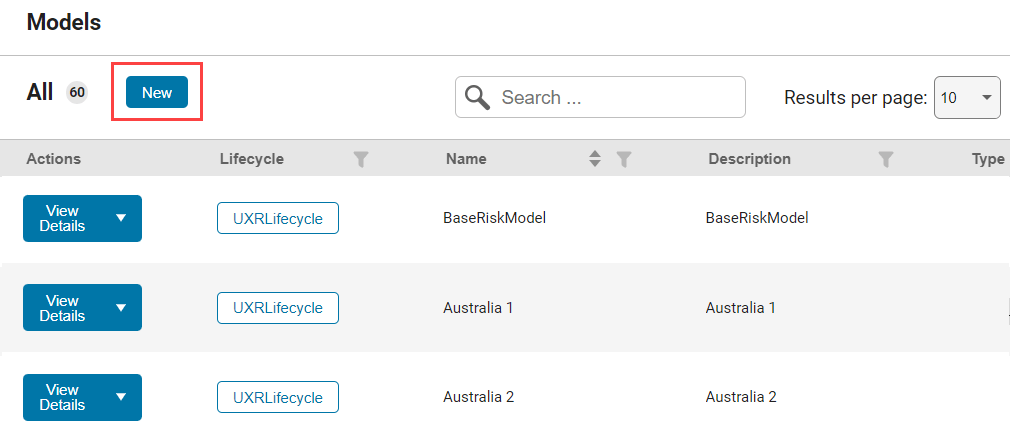Open the Lifecycle column filter
1010x441 pixels.
tap(361, 159)
